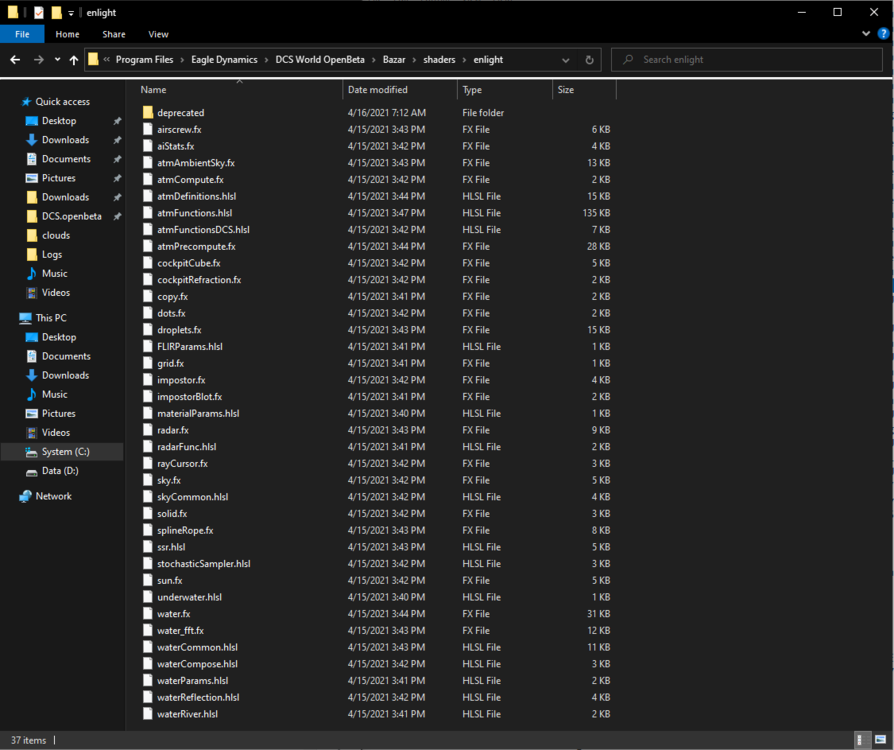The width and height of the screenshot is (894, 750).
Task: Select splineRope.fx file name
Action: (185, 530)
